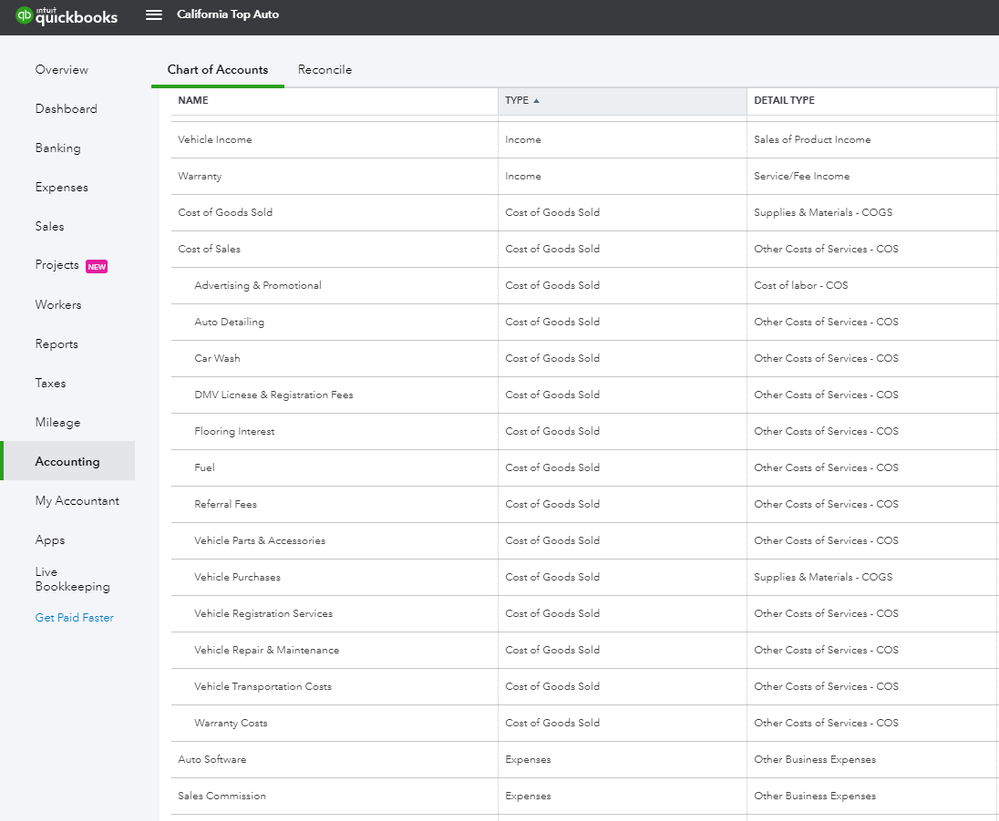Select the Chart of Accounts tab
The width and height of the screenshot is (999, 821).
[218, 70]
